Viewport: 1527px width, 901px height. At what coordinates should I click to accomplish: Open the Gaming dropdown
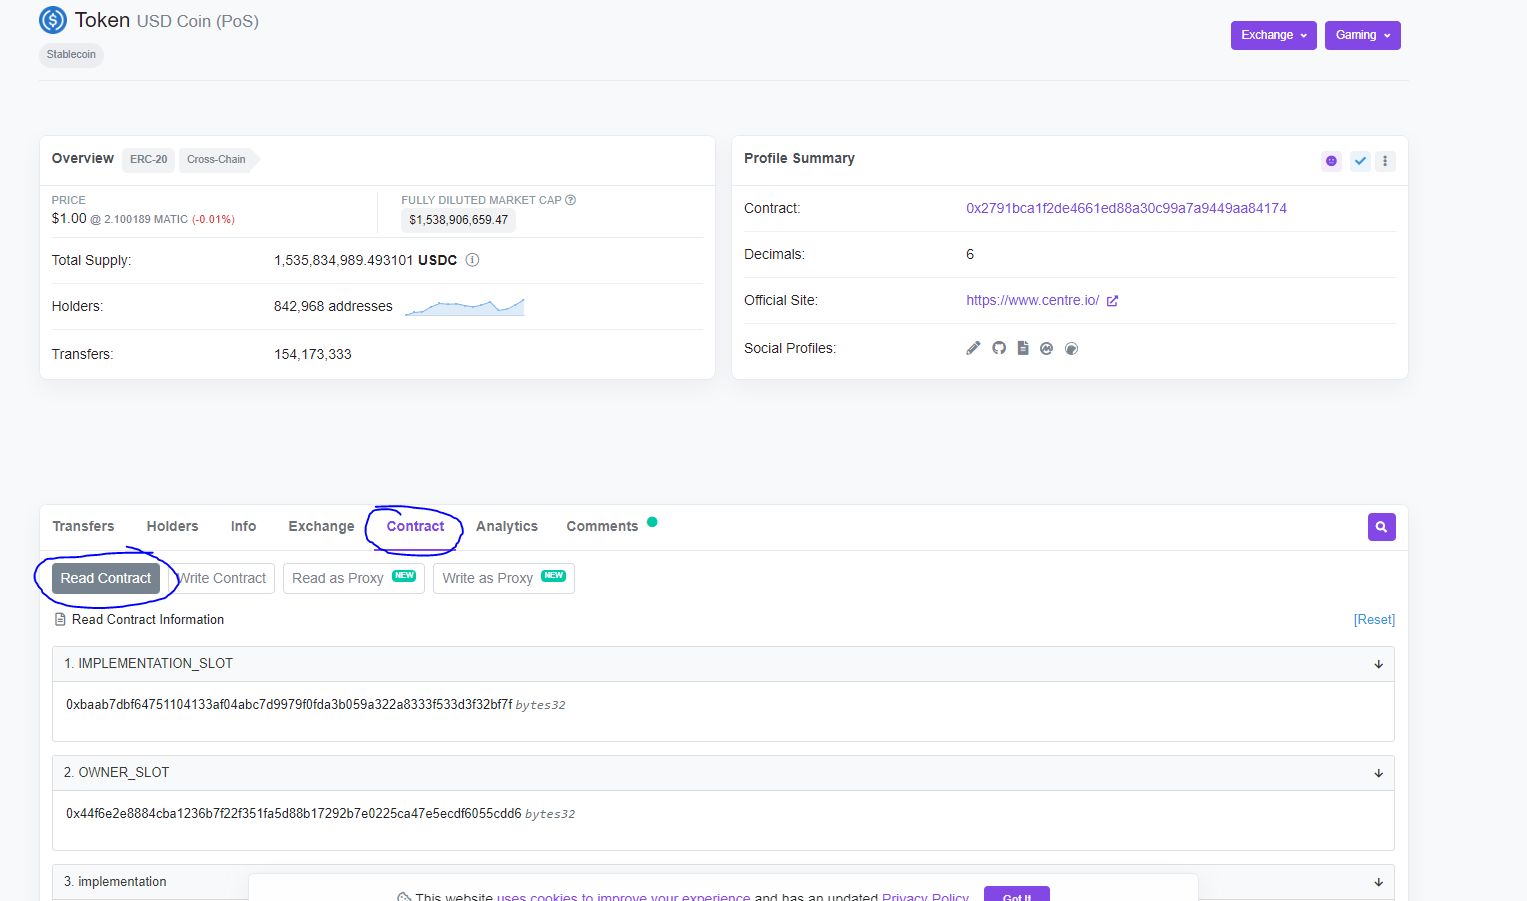[1363, 35]
